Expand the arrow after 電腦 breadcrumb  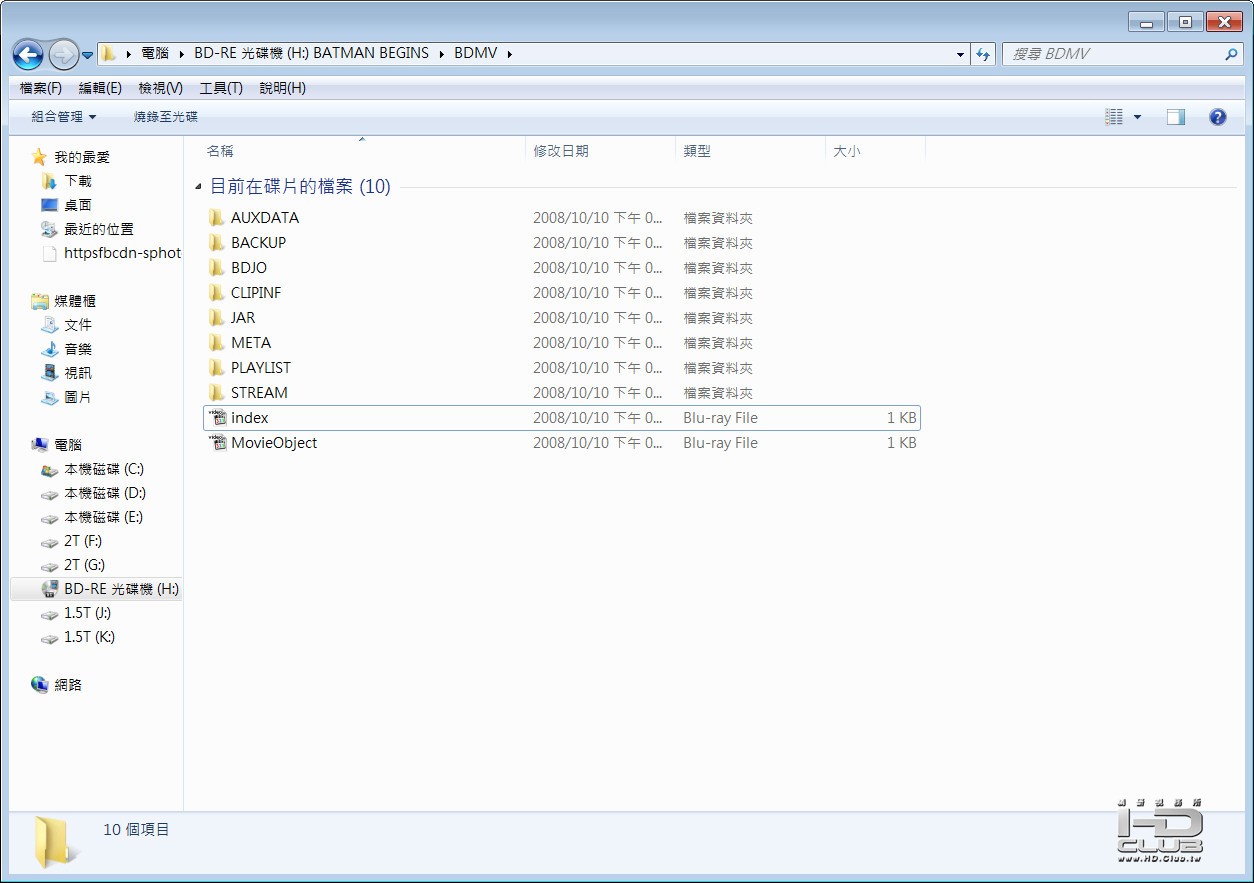(182, 54)
